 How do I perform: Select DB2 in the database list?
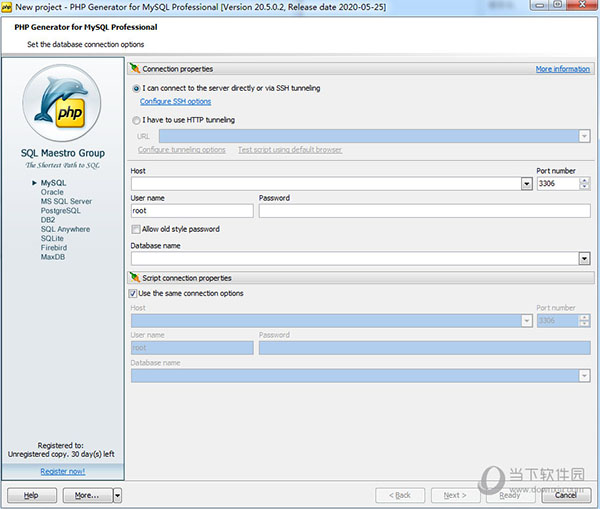[48, 220]
